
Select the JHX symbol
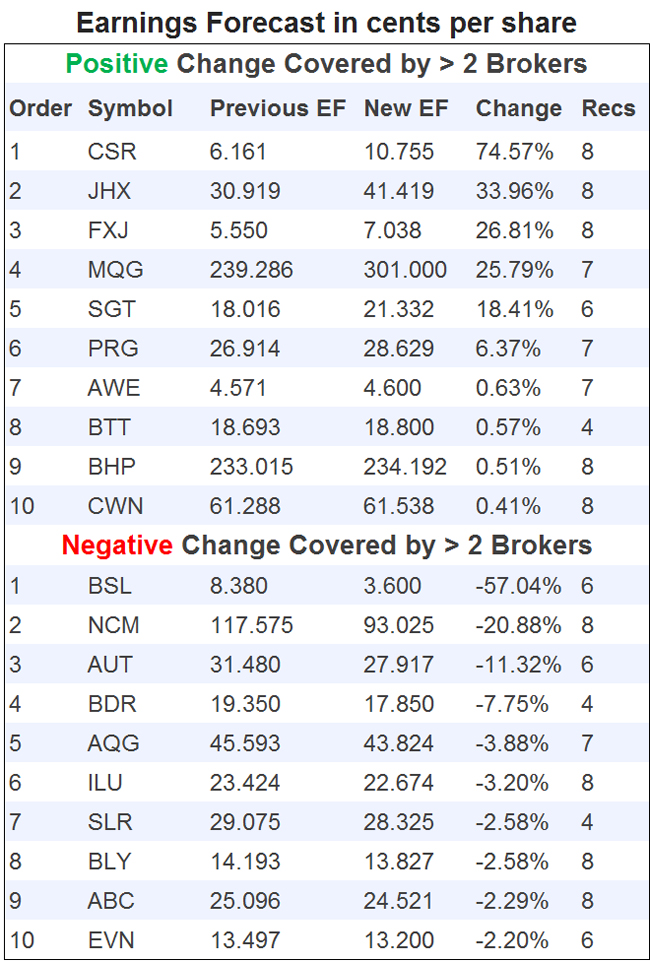tap(110, 191)
